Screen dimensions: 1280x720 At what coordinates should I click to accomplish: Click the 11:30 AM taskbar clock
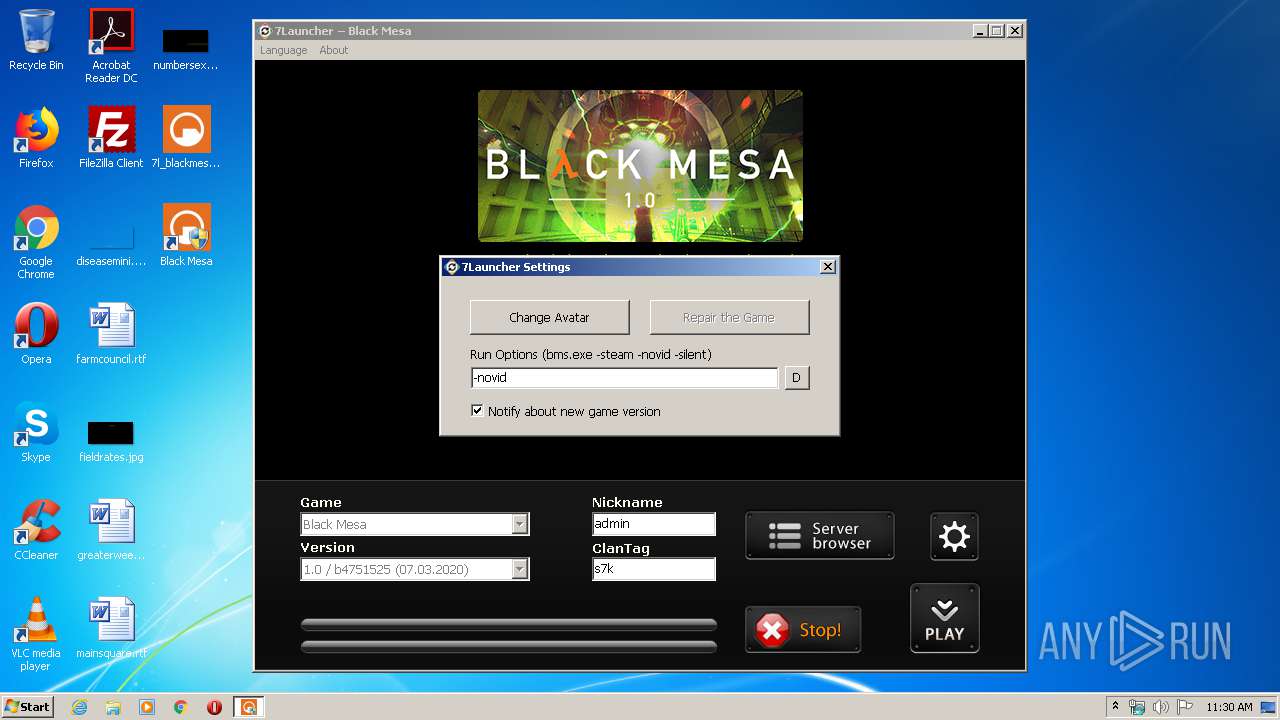tap(1229, 707)
